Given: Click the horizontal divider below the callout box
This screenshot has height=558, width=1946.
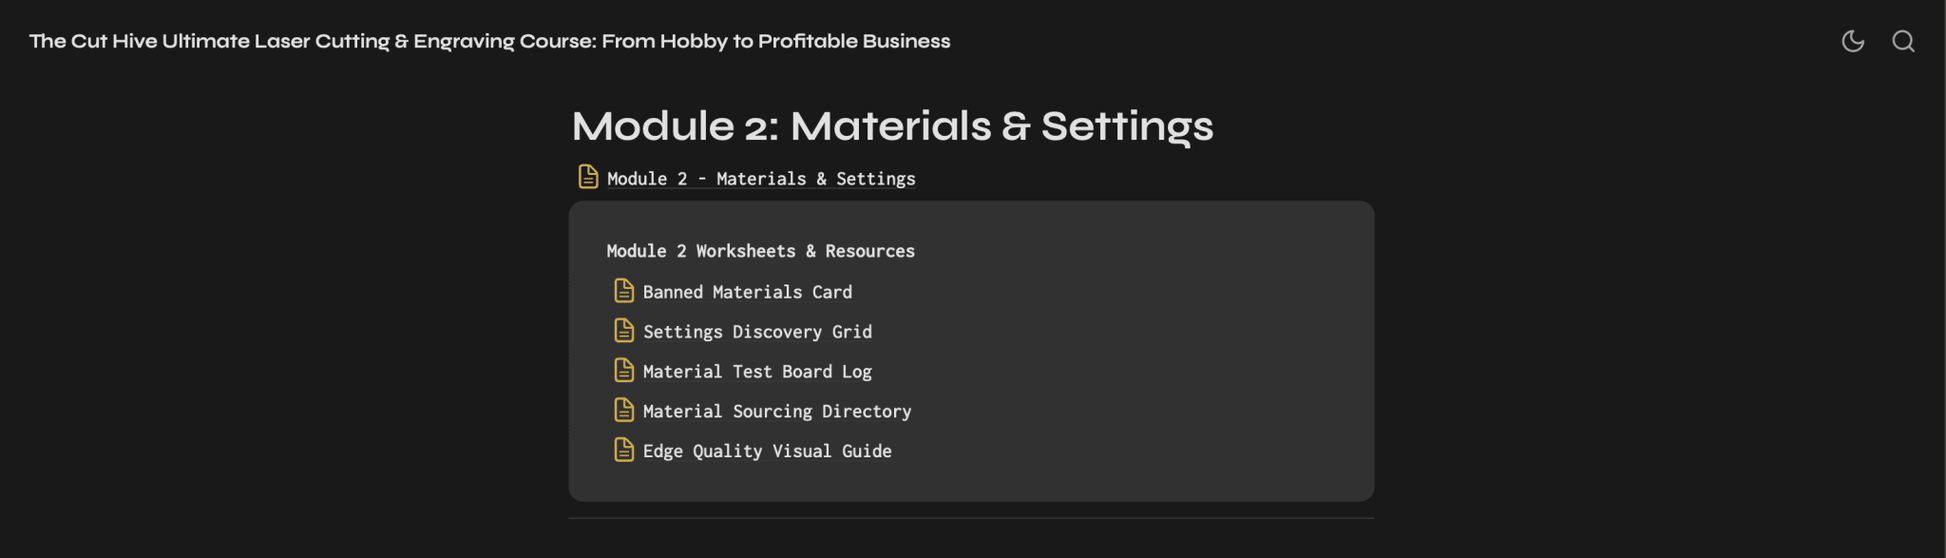Looking at the screenshot, I should click(971, 518).
